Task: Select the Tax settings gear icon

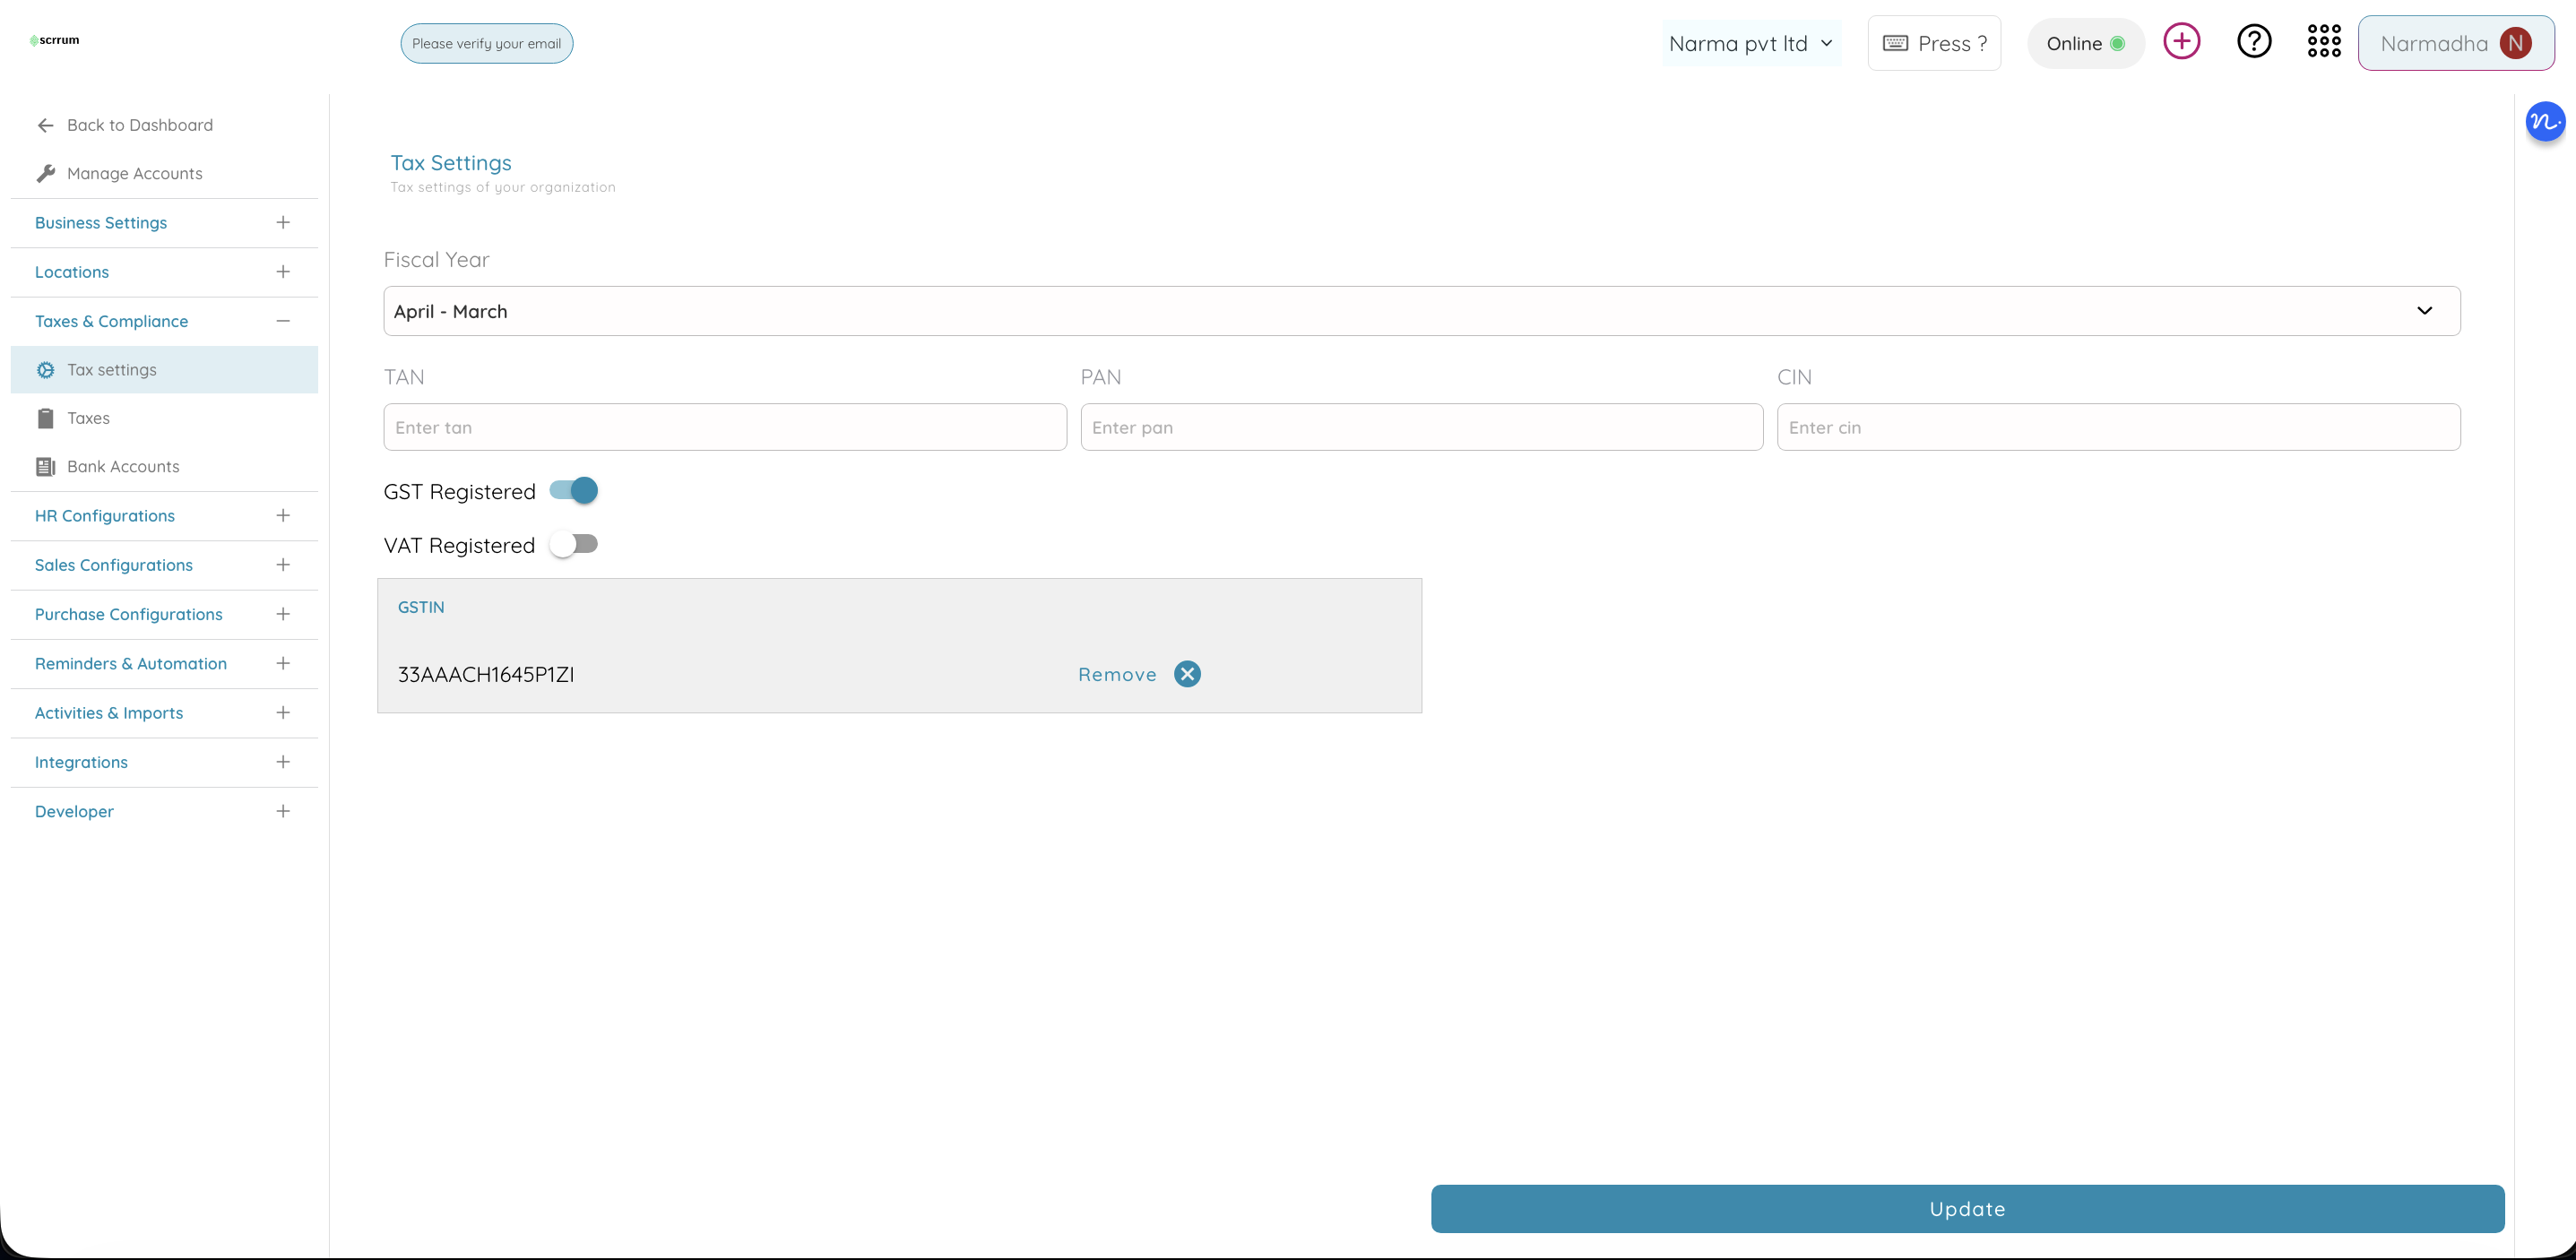Action: (x=45, y=369)
